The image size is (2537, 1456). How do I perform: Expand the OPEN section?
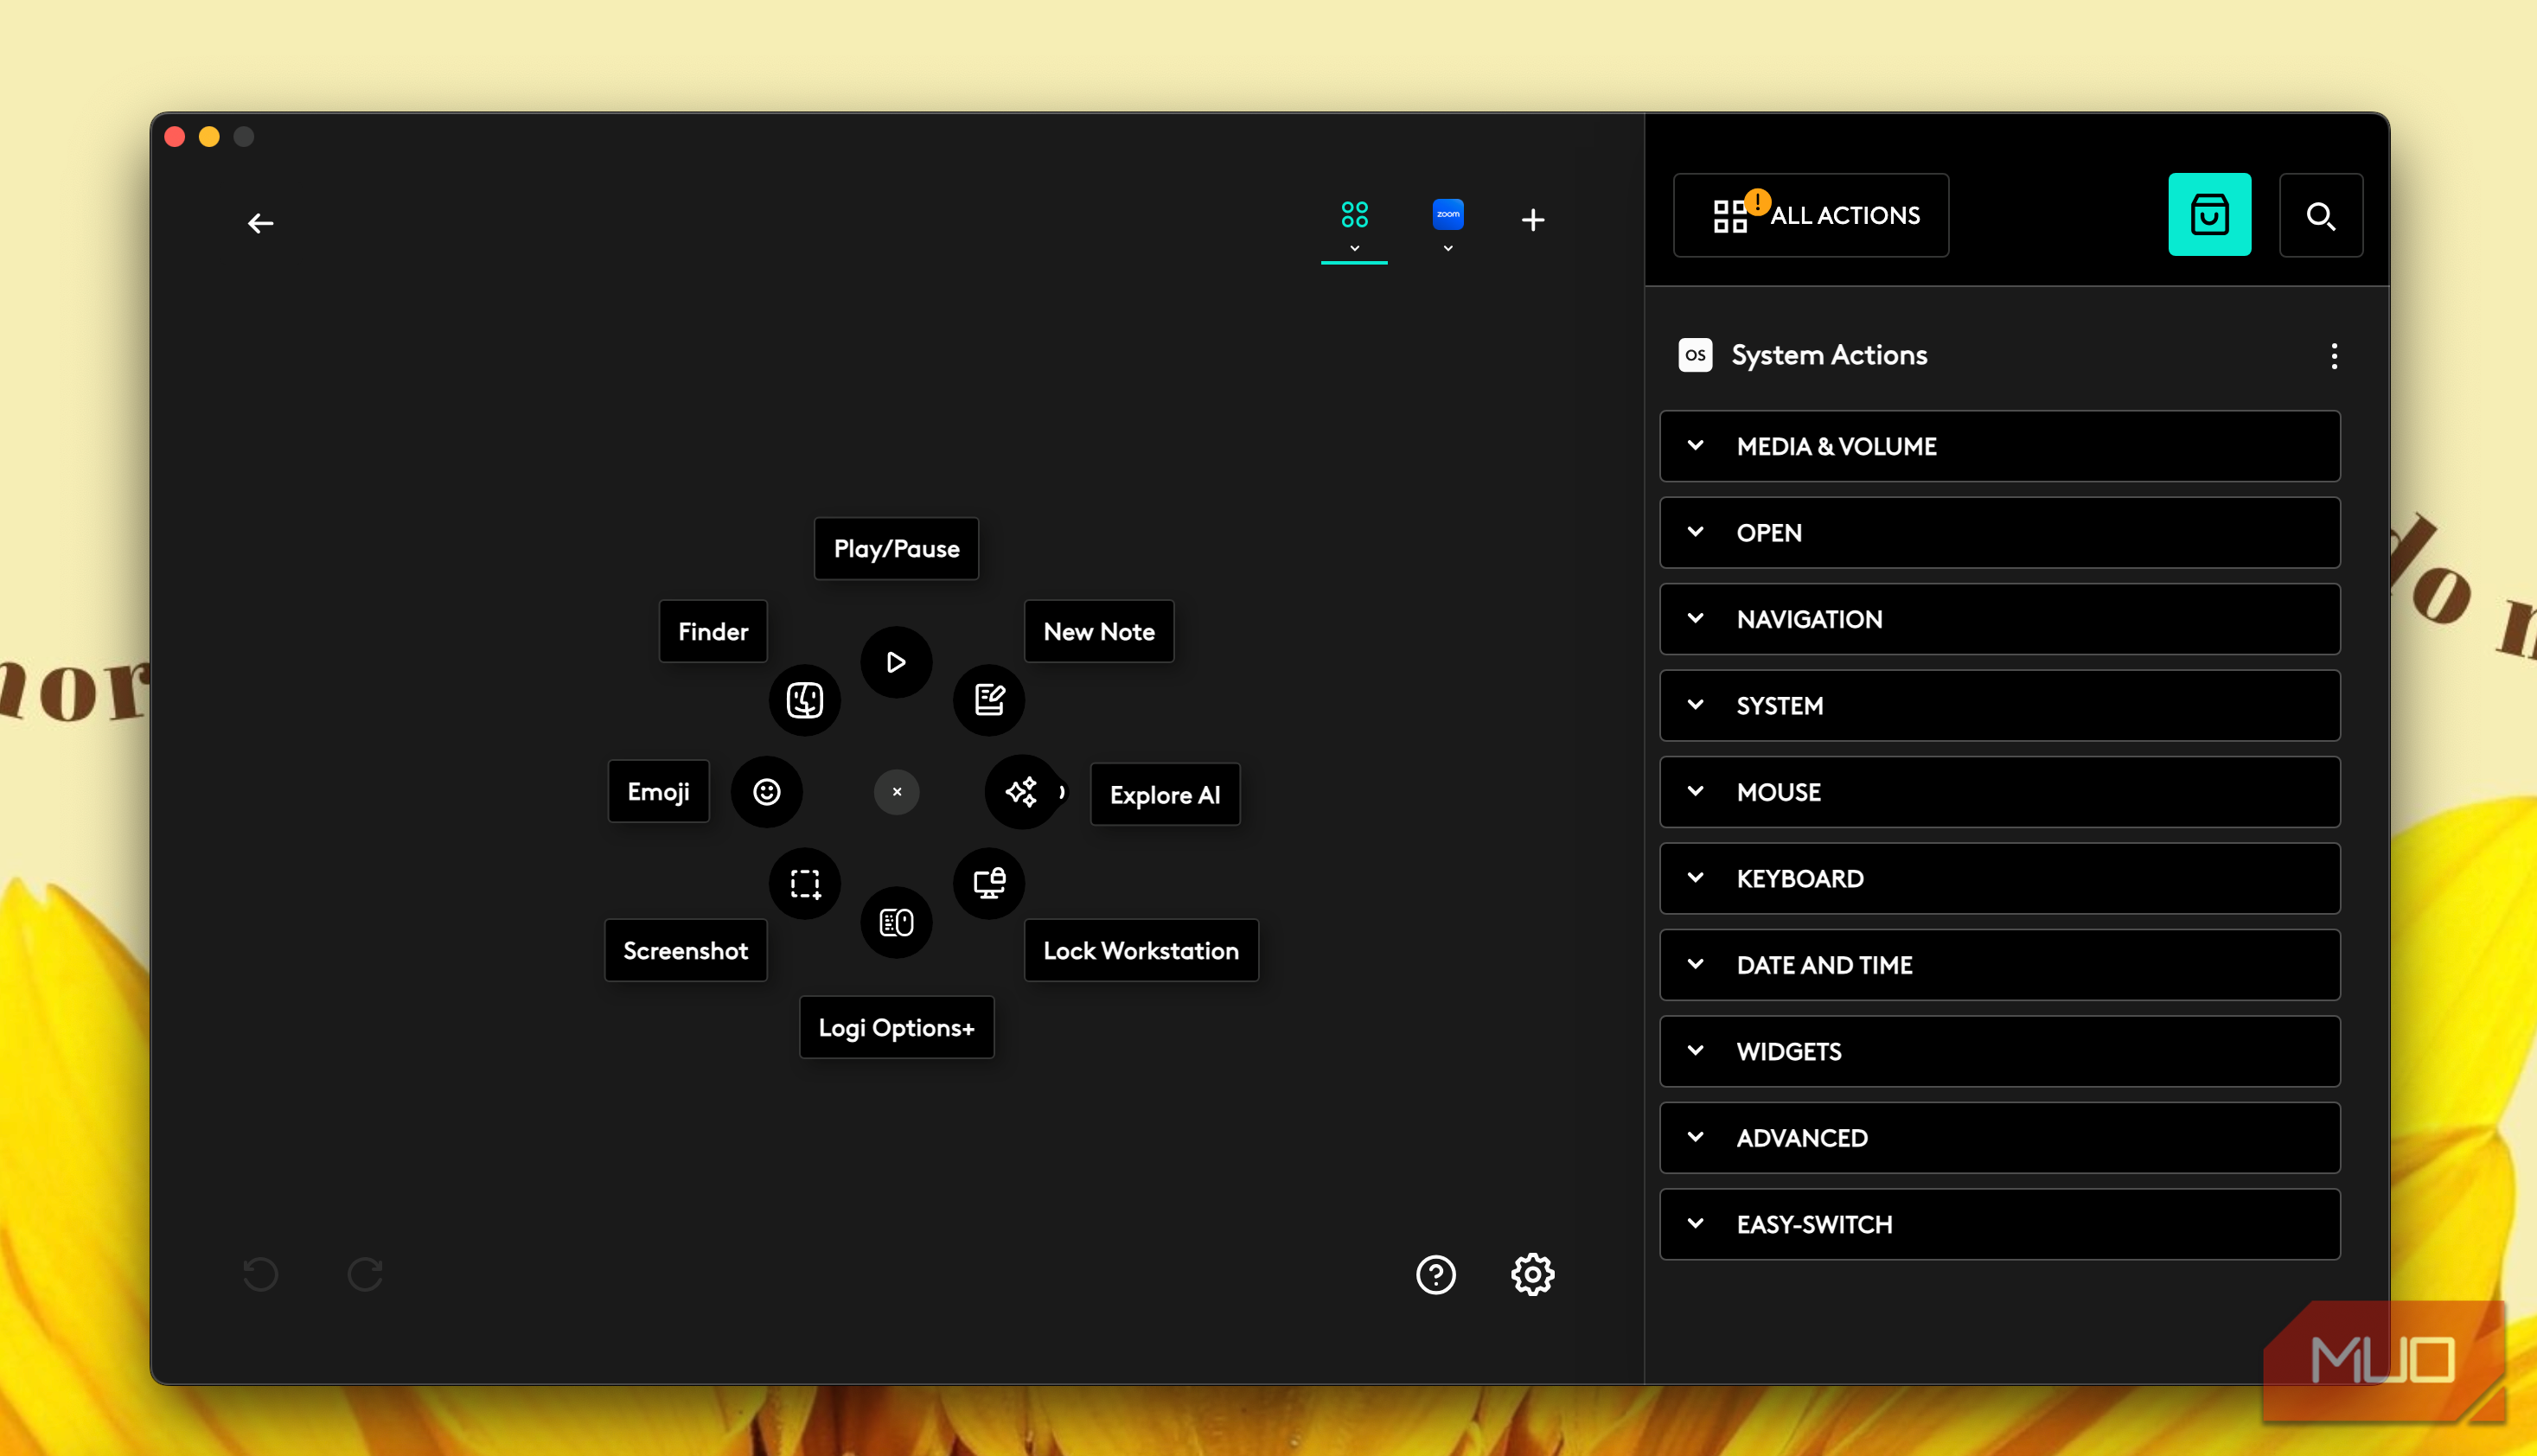pos(1999,532)
